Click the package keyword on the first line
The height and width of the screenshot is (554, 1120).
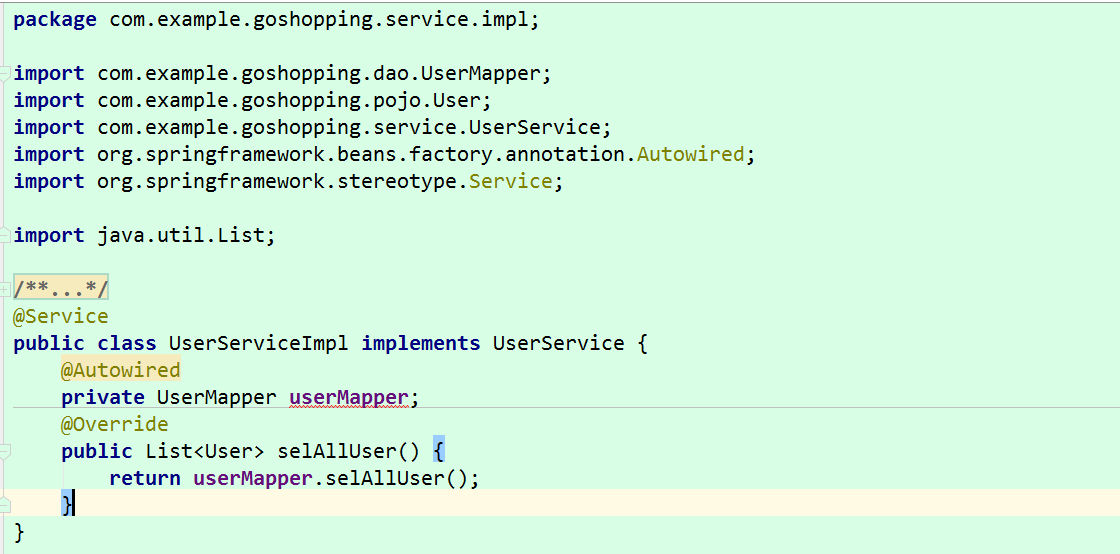click(55, 19)
